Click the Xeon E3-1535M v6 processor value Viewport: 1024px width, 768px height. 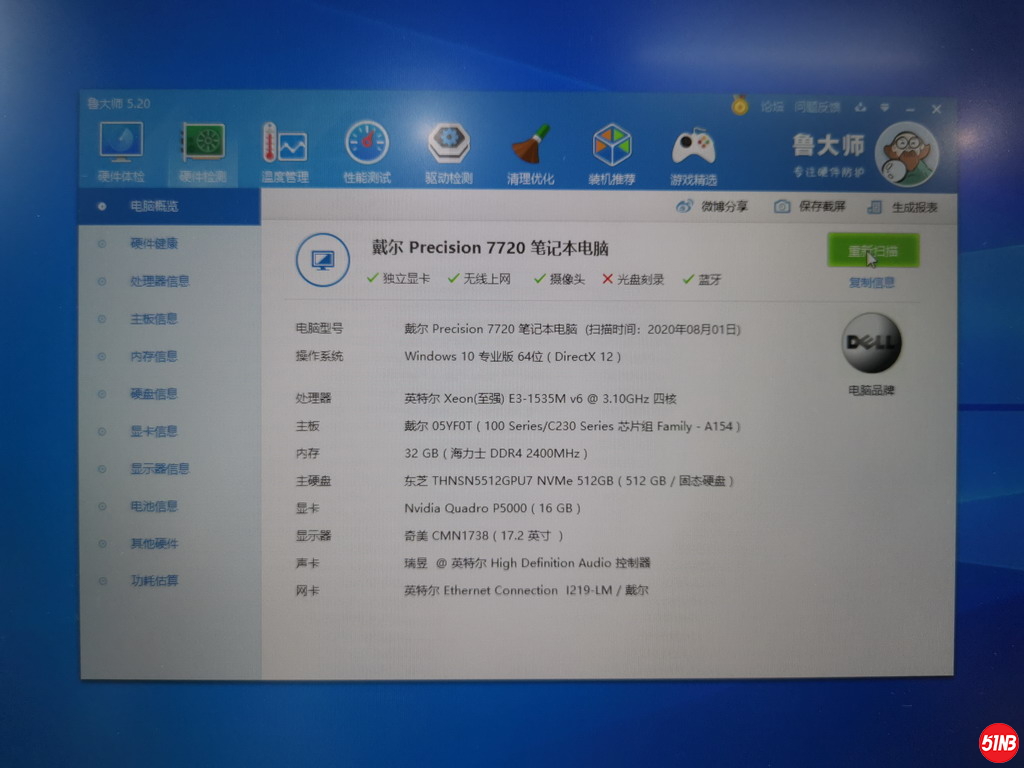(x=540, y=398)
